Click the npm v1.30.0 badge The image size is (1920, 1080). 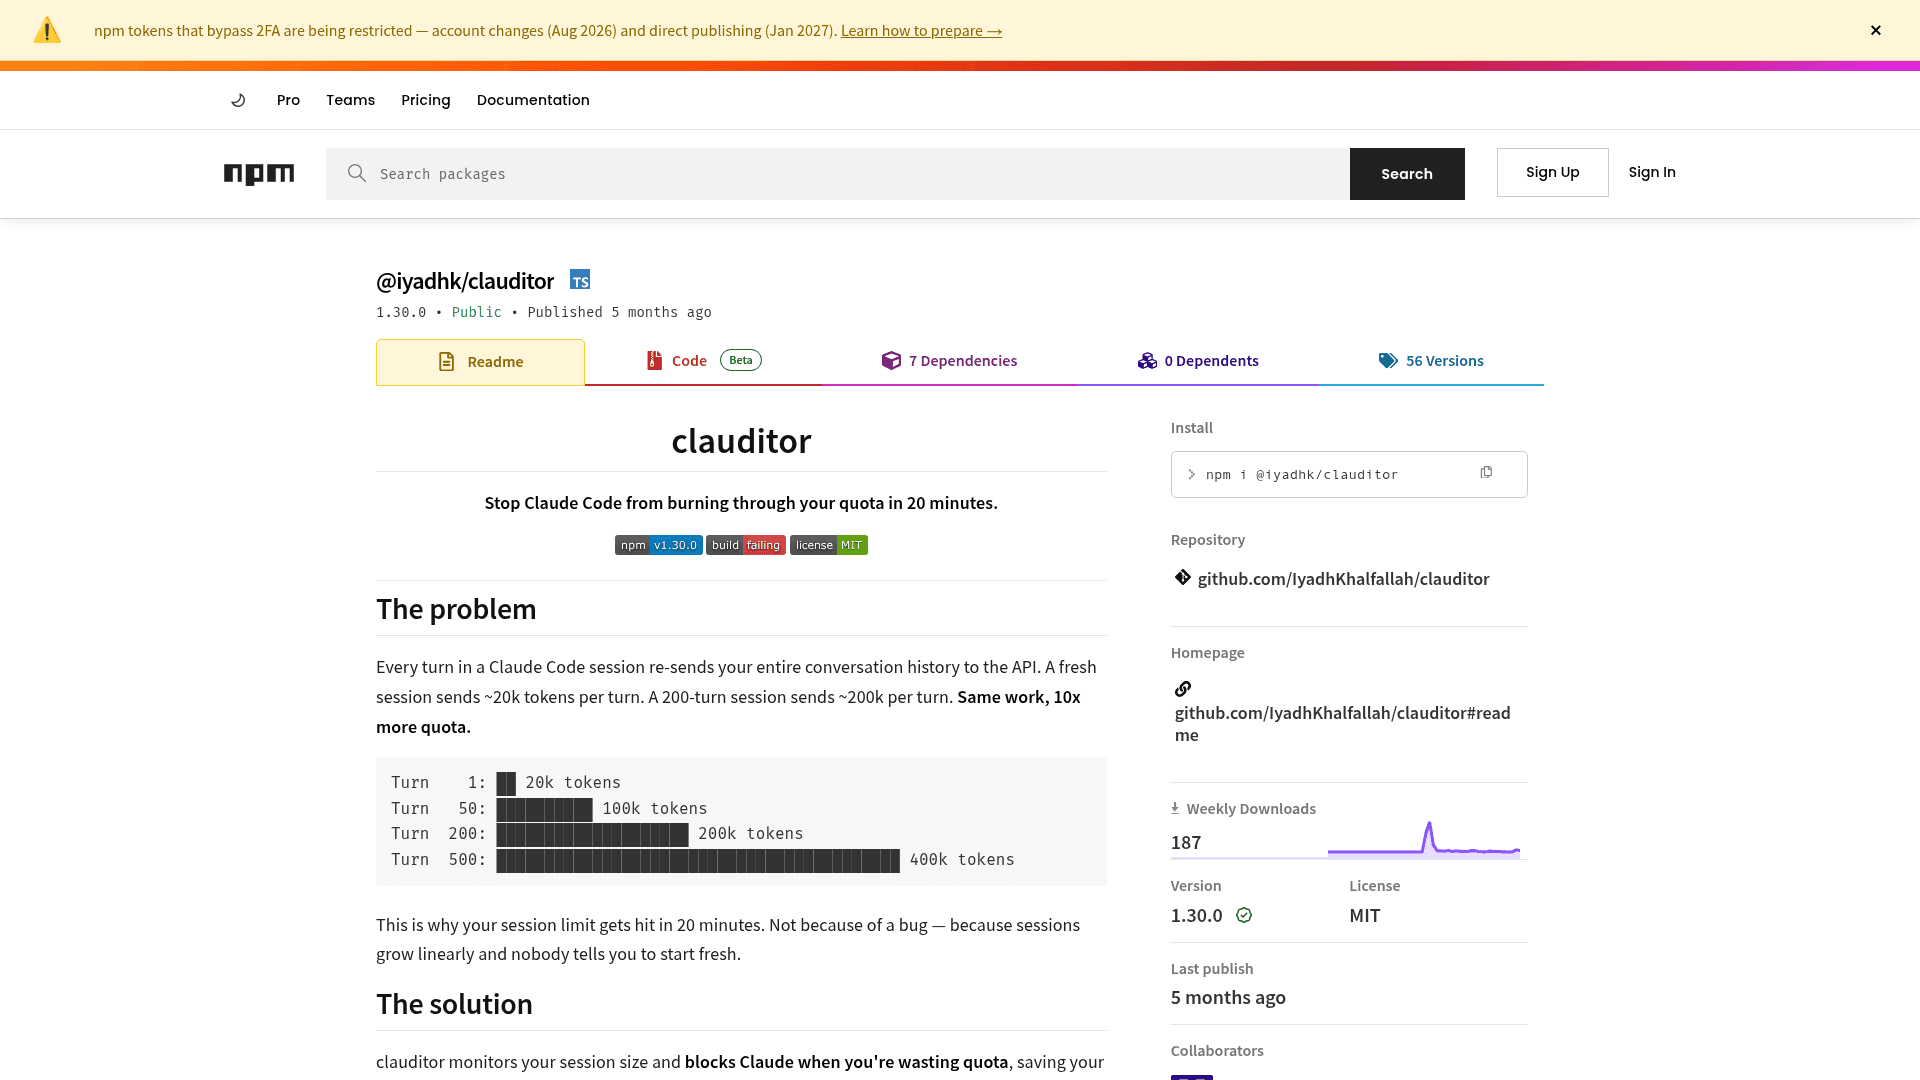click(x=658, y=545)
